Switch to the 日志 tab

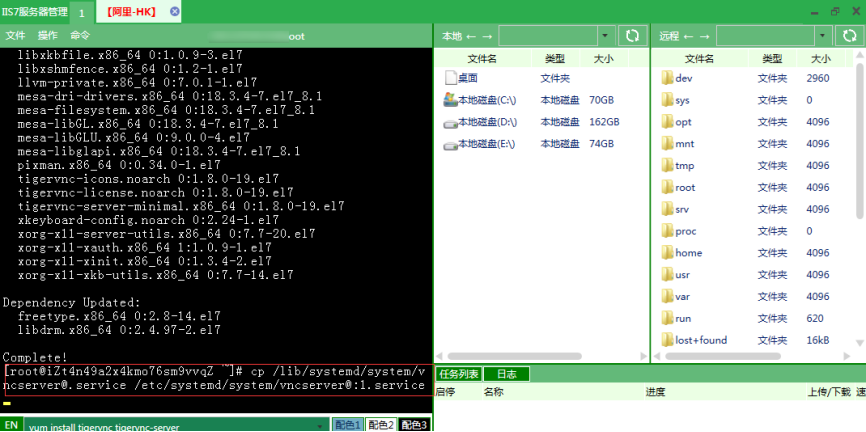pyautogui.click(x=506, y=374)
